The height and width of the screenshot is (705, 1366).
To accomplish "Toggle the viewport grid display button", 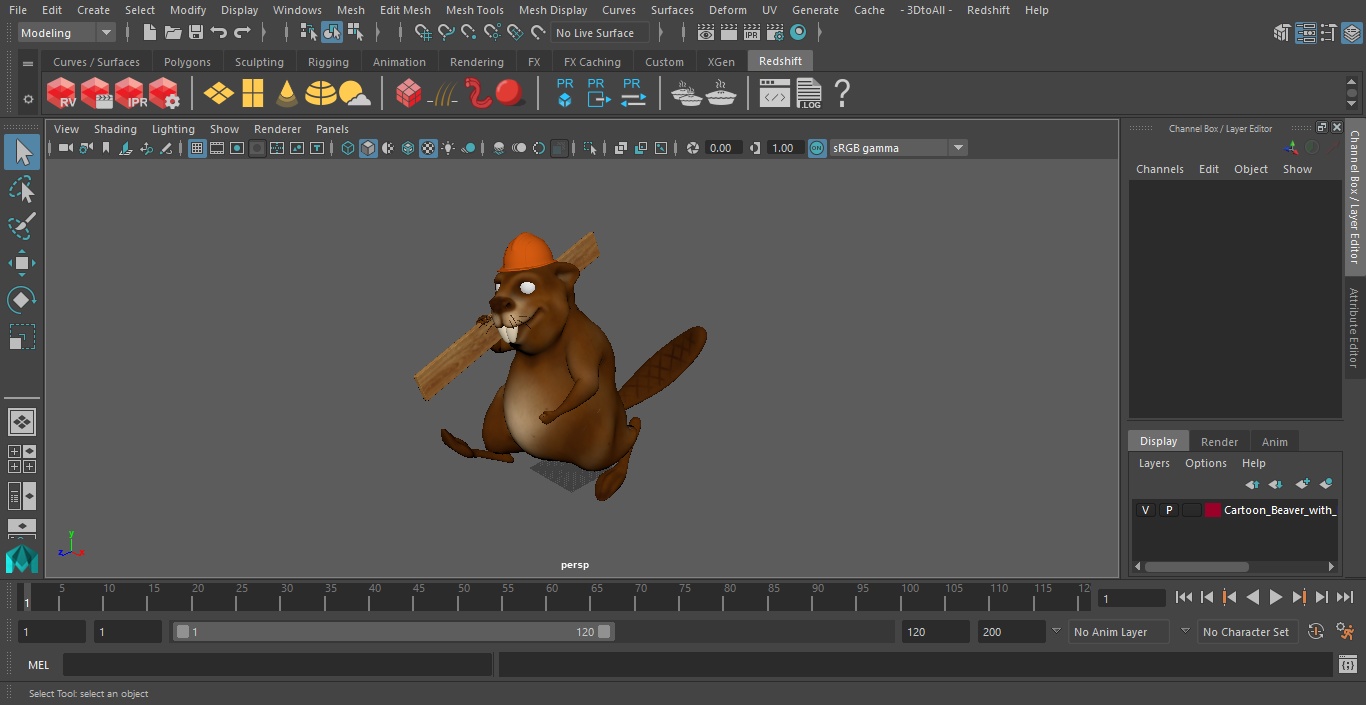I will (x=197, y=148).
